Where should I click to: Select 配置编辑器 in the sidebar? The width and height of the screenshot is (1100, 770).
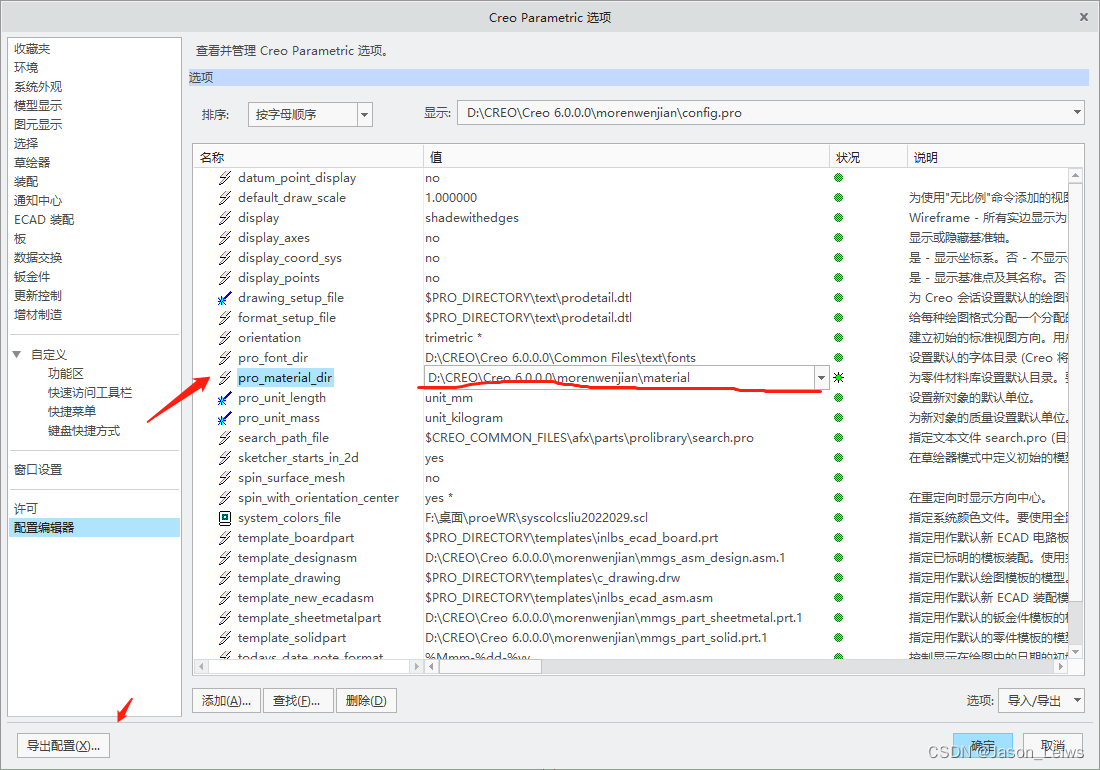tap(94, 527)
